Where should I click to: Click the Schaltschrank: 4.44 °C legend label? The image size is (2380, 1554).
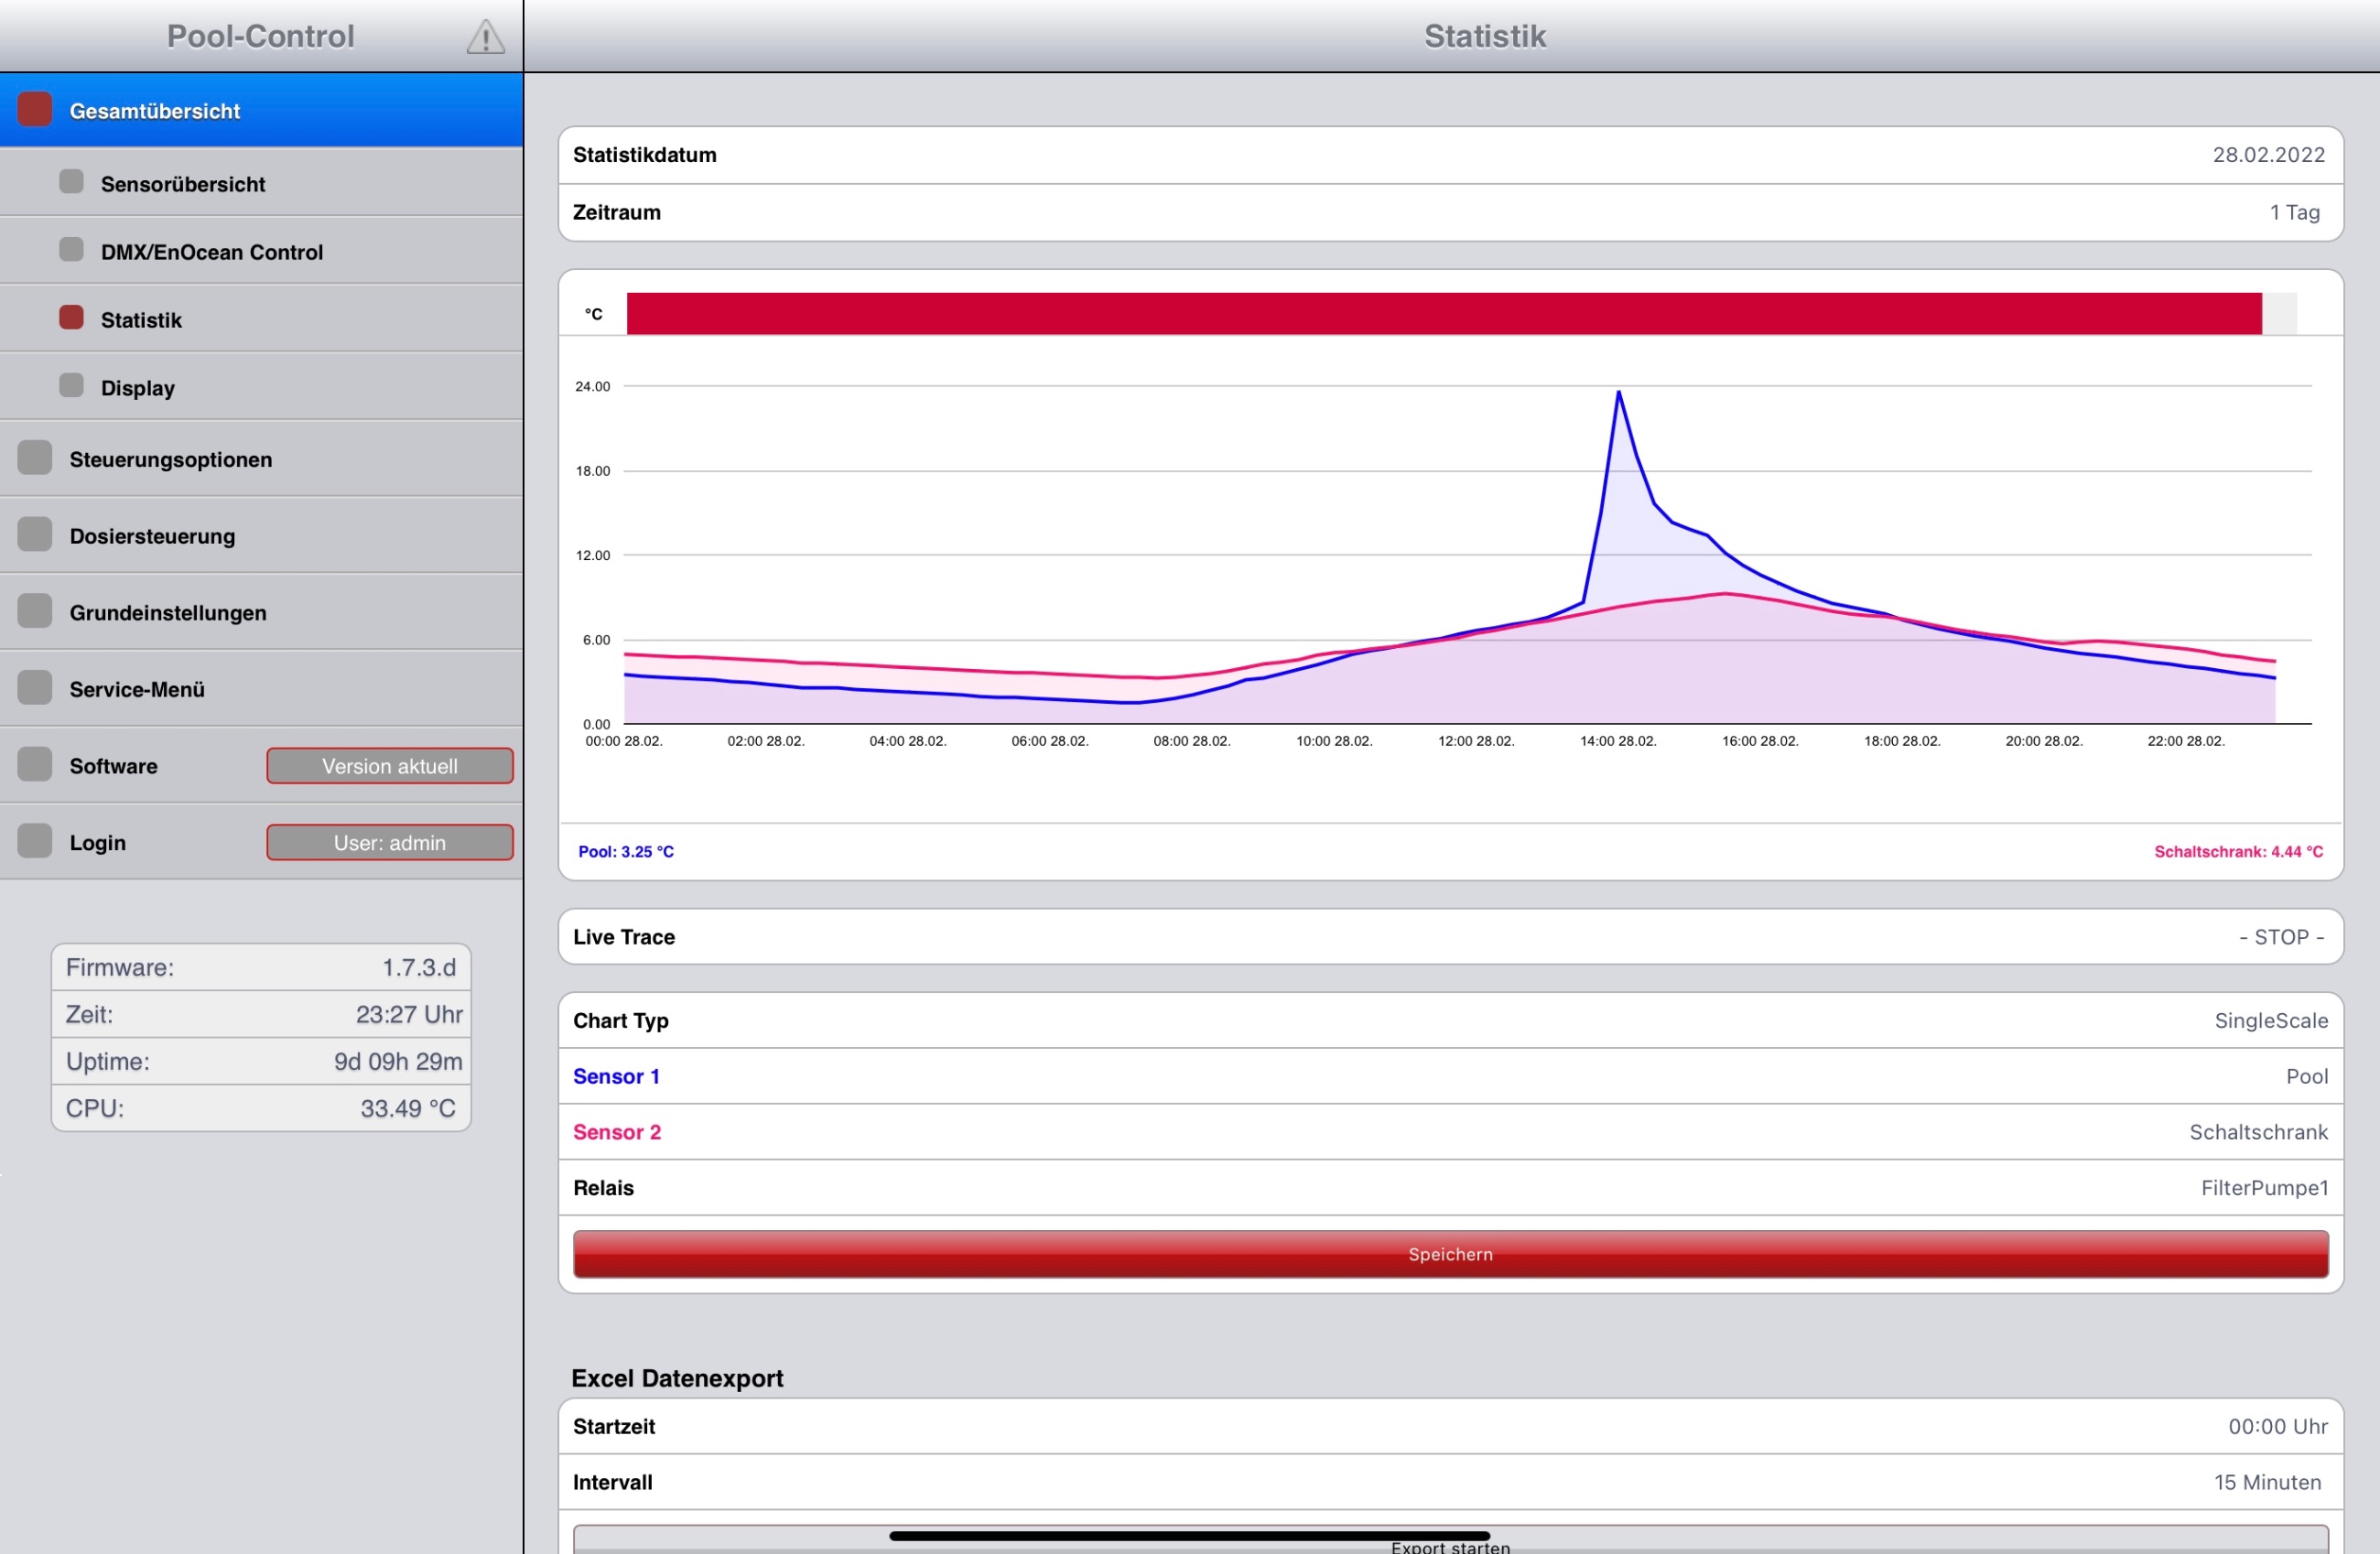[x=2238, y=852]
